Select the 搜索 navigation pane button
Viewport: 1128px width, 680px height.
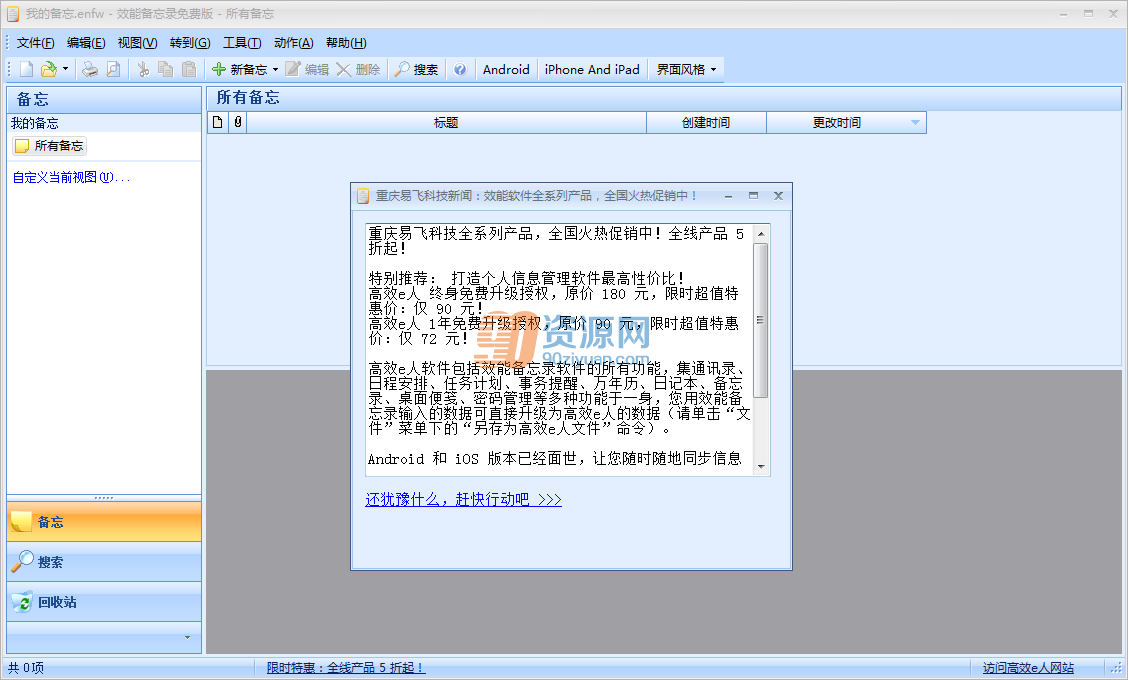(x=104, y=562)
